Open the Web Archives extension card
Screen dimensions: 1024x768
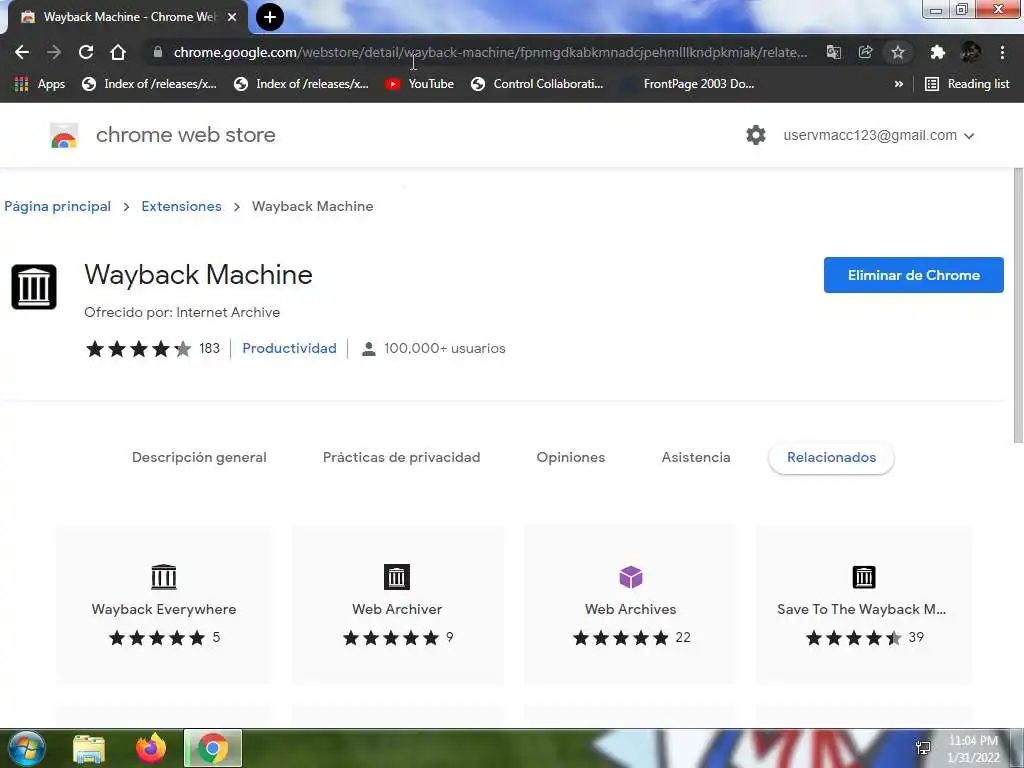630,604
